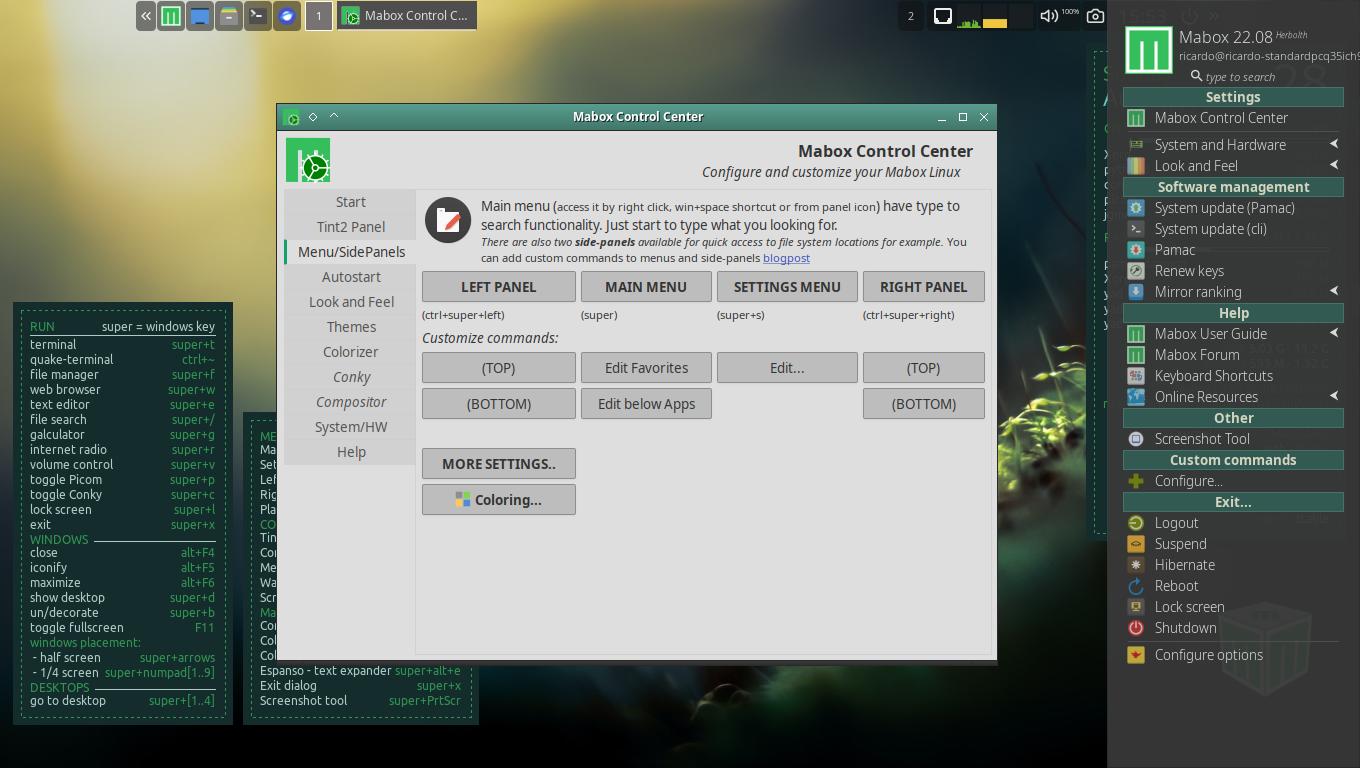Open MORE SETTINGS..

click(x=498, y=464)
